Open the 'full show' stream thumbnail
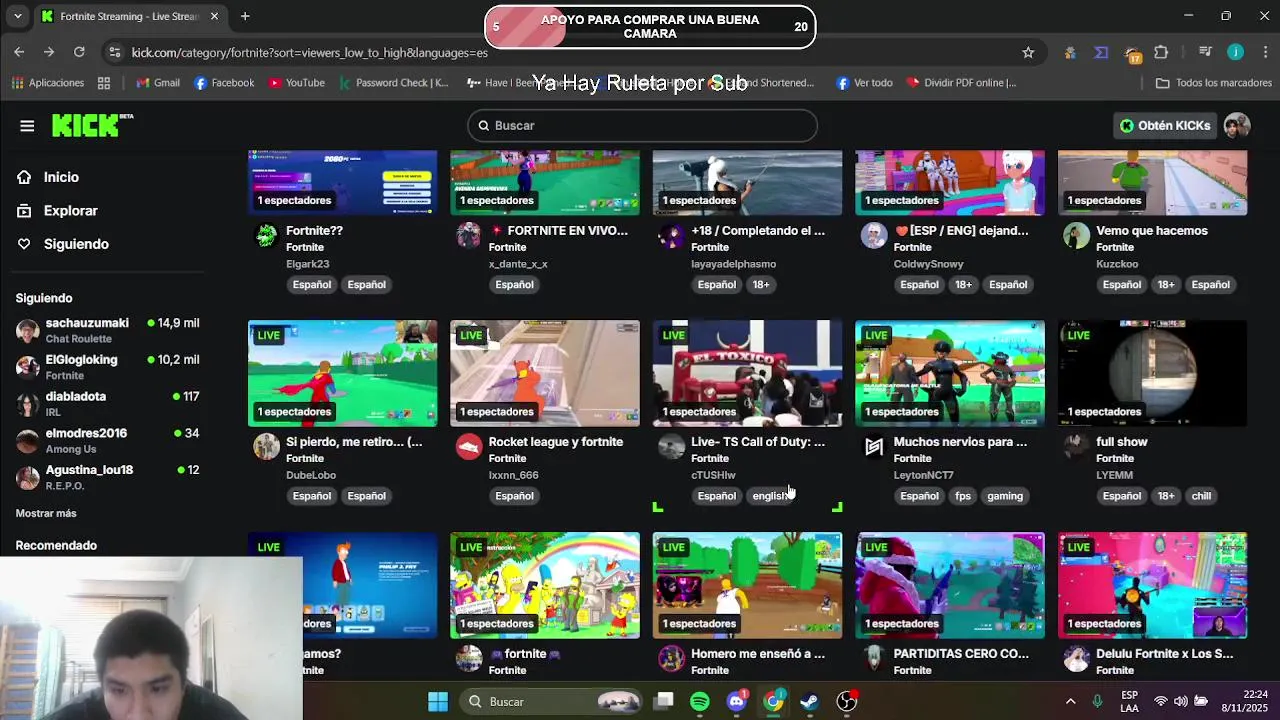 (1152, 373)
